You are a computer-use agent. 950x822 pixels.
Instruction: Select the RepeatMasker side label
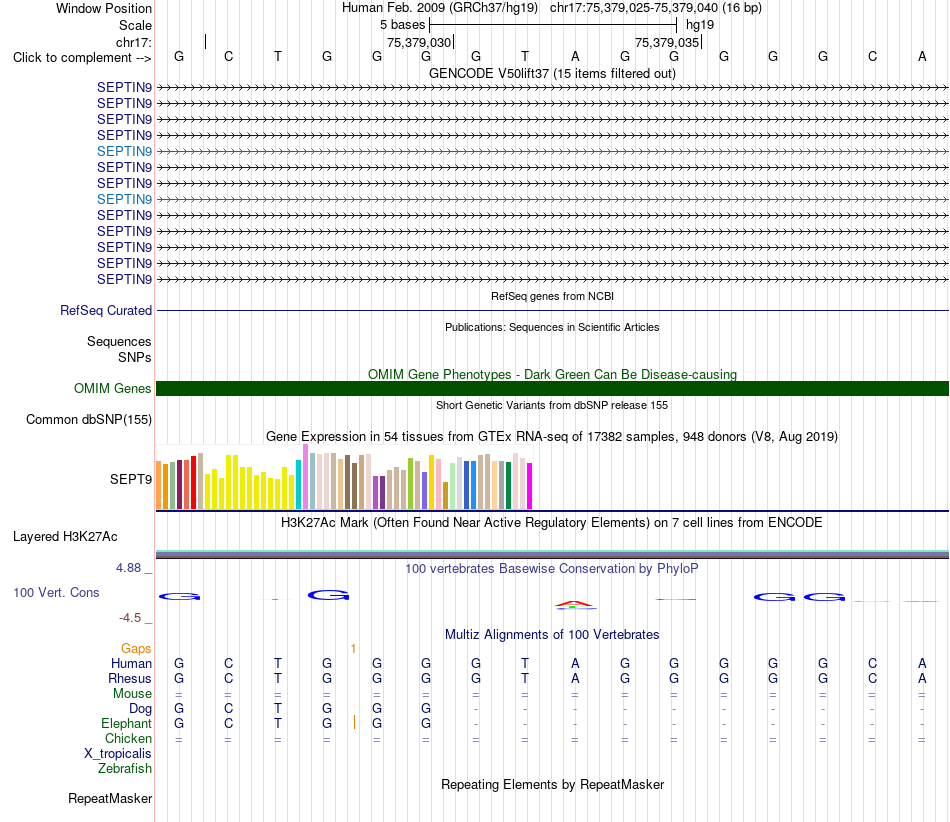pyautogui.click(x=110, y=798)
